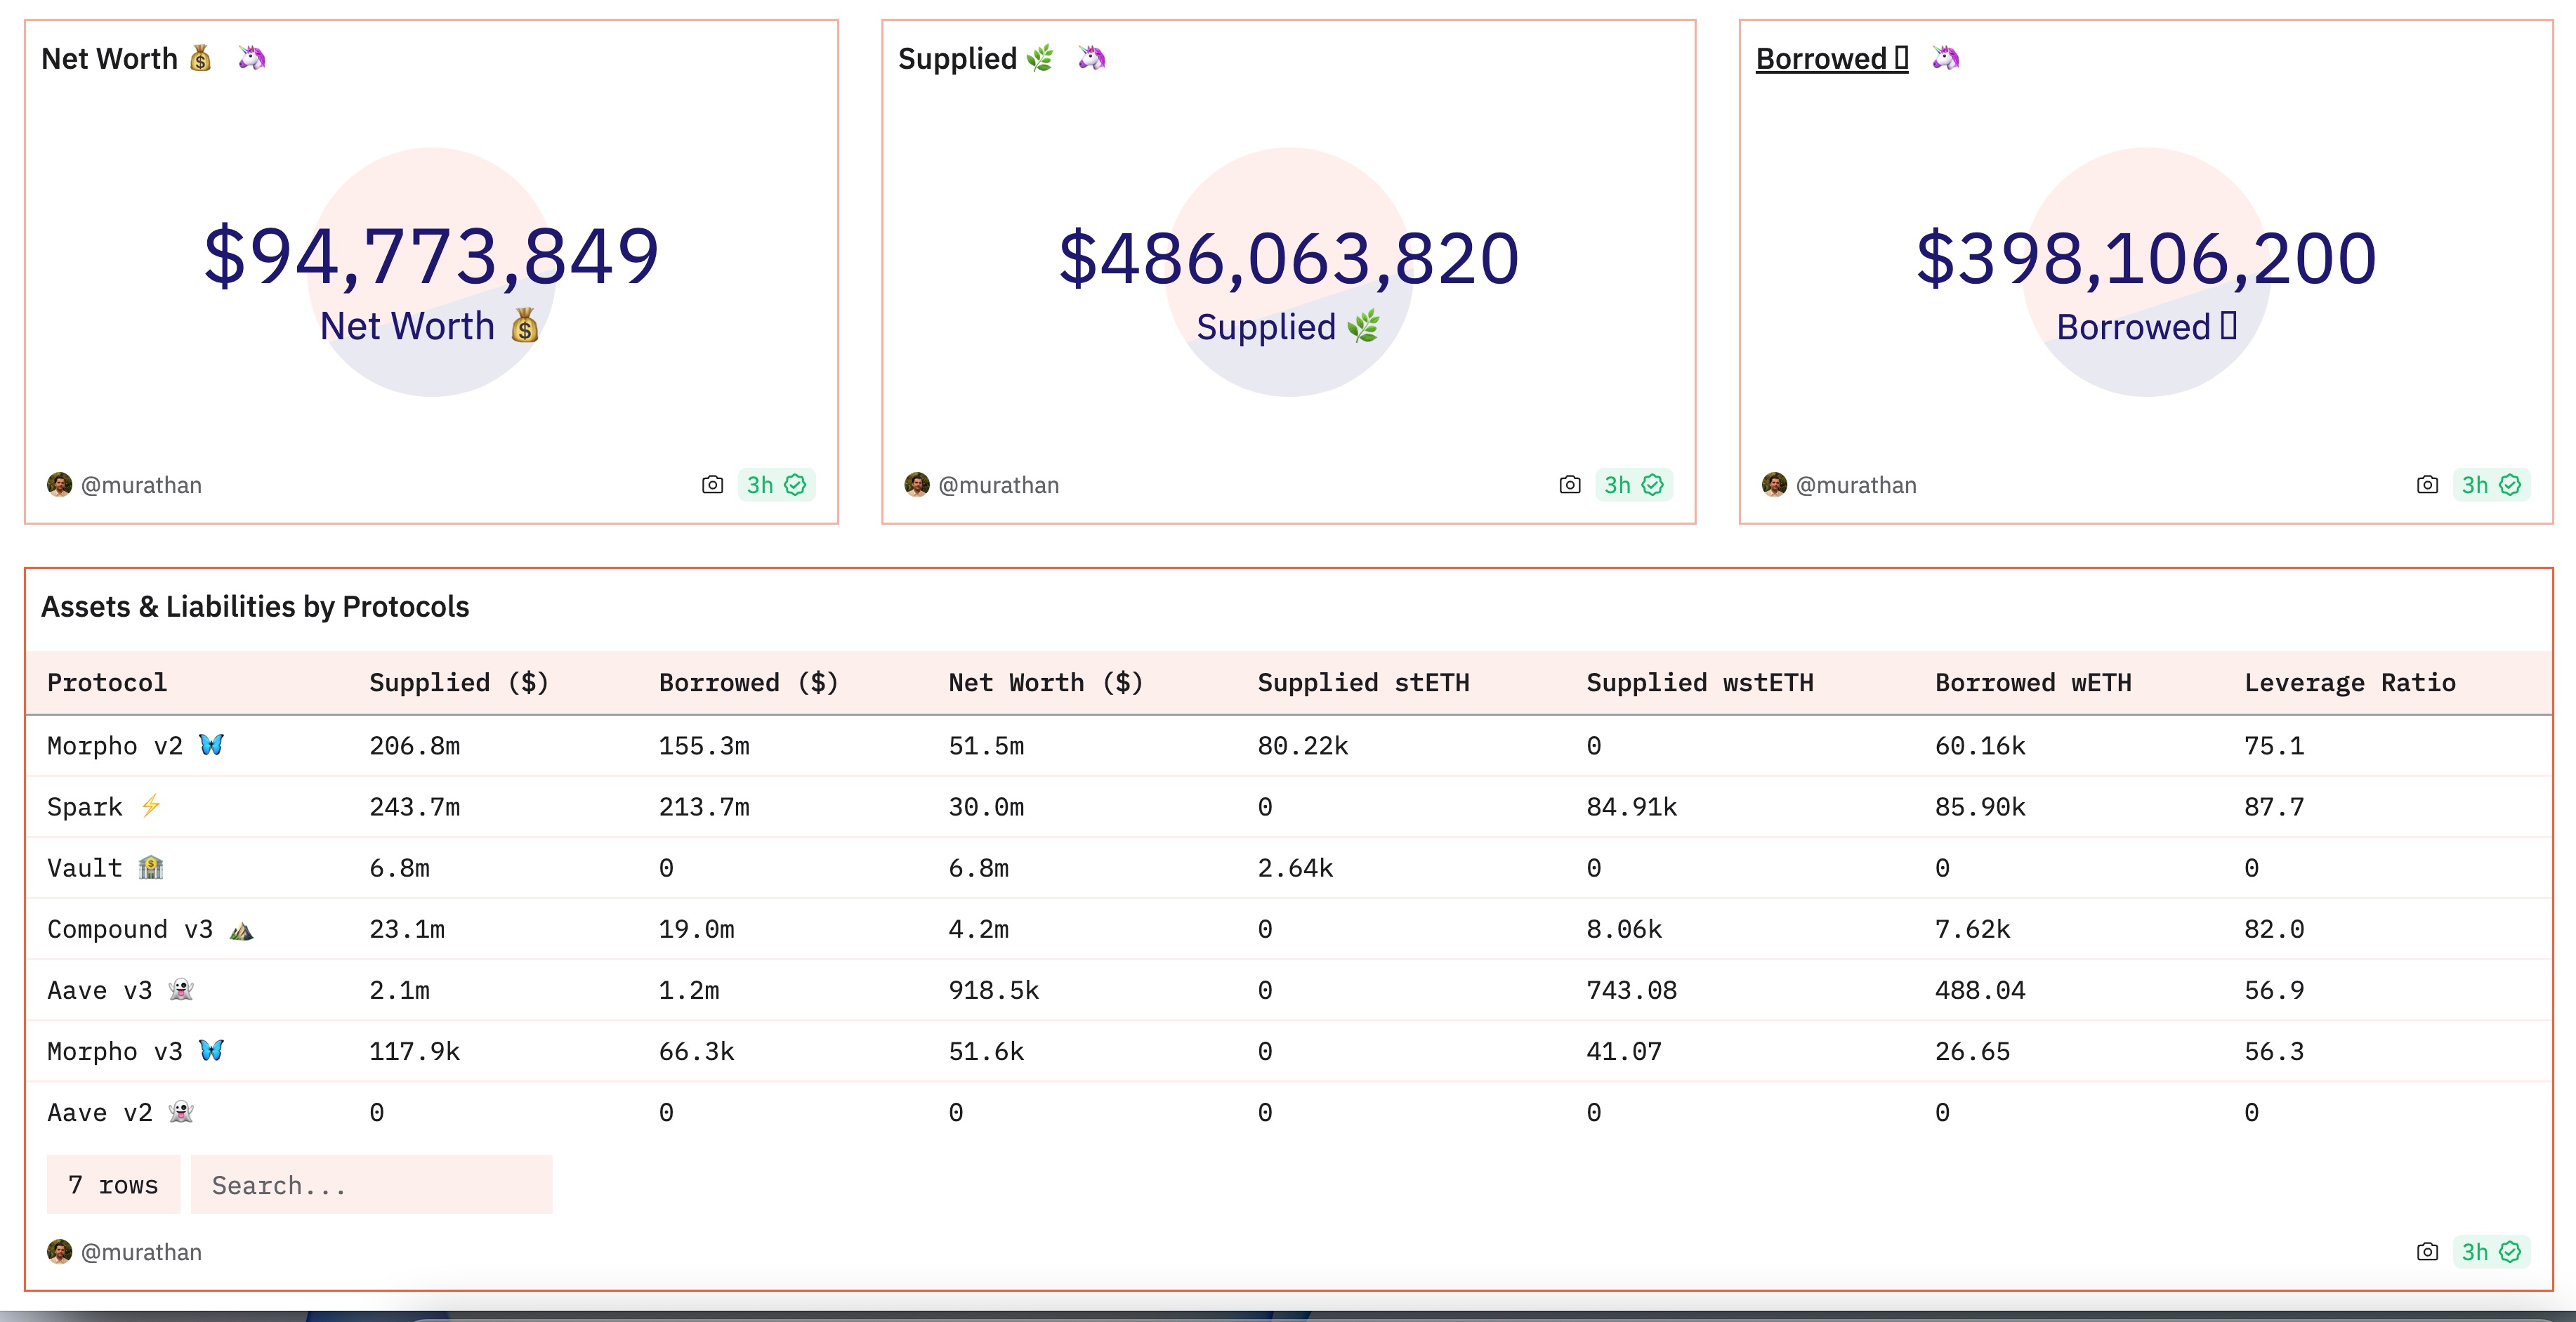The height and width of the screenshot is (1322, 2576).
Task: Open @murathan profile in Supplied card
Action: tap(997, 485)
